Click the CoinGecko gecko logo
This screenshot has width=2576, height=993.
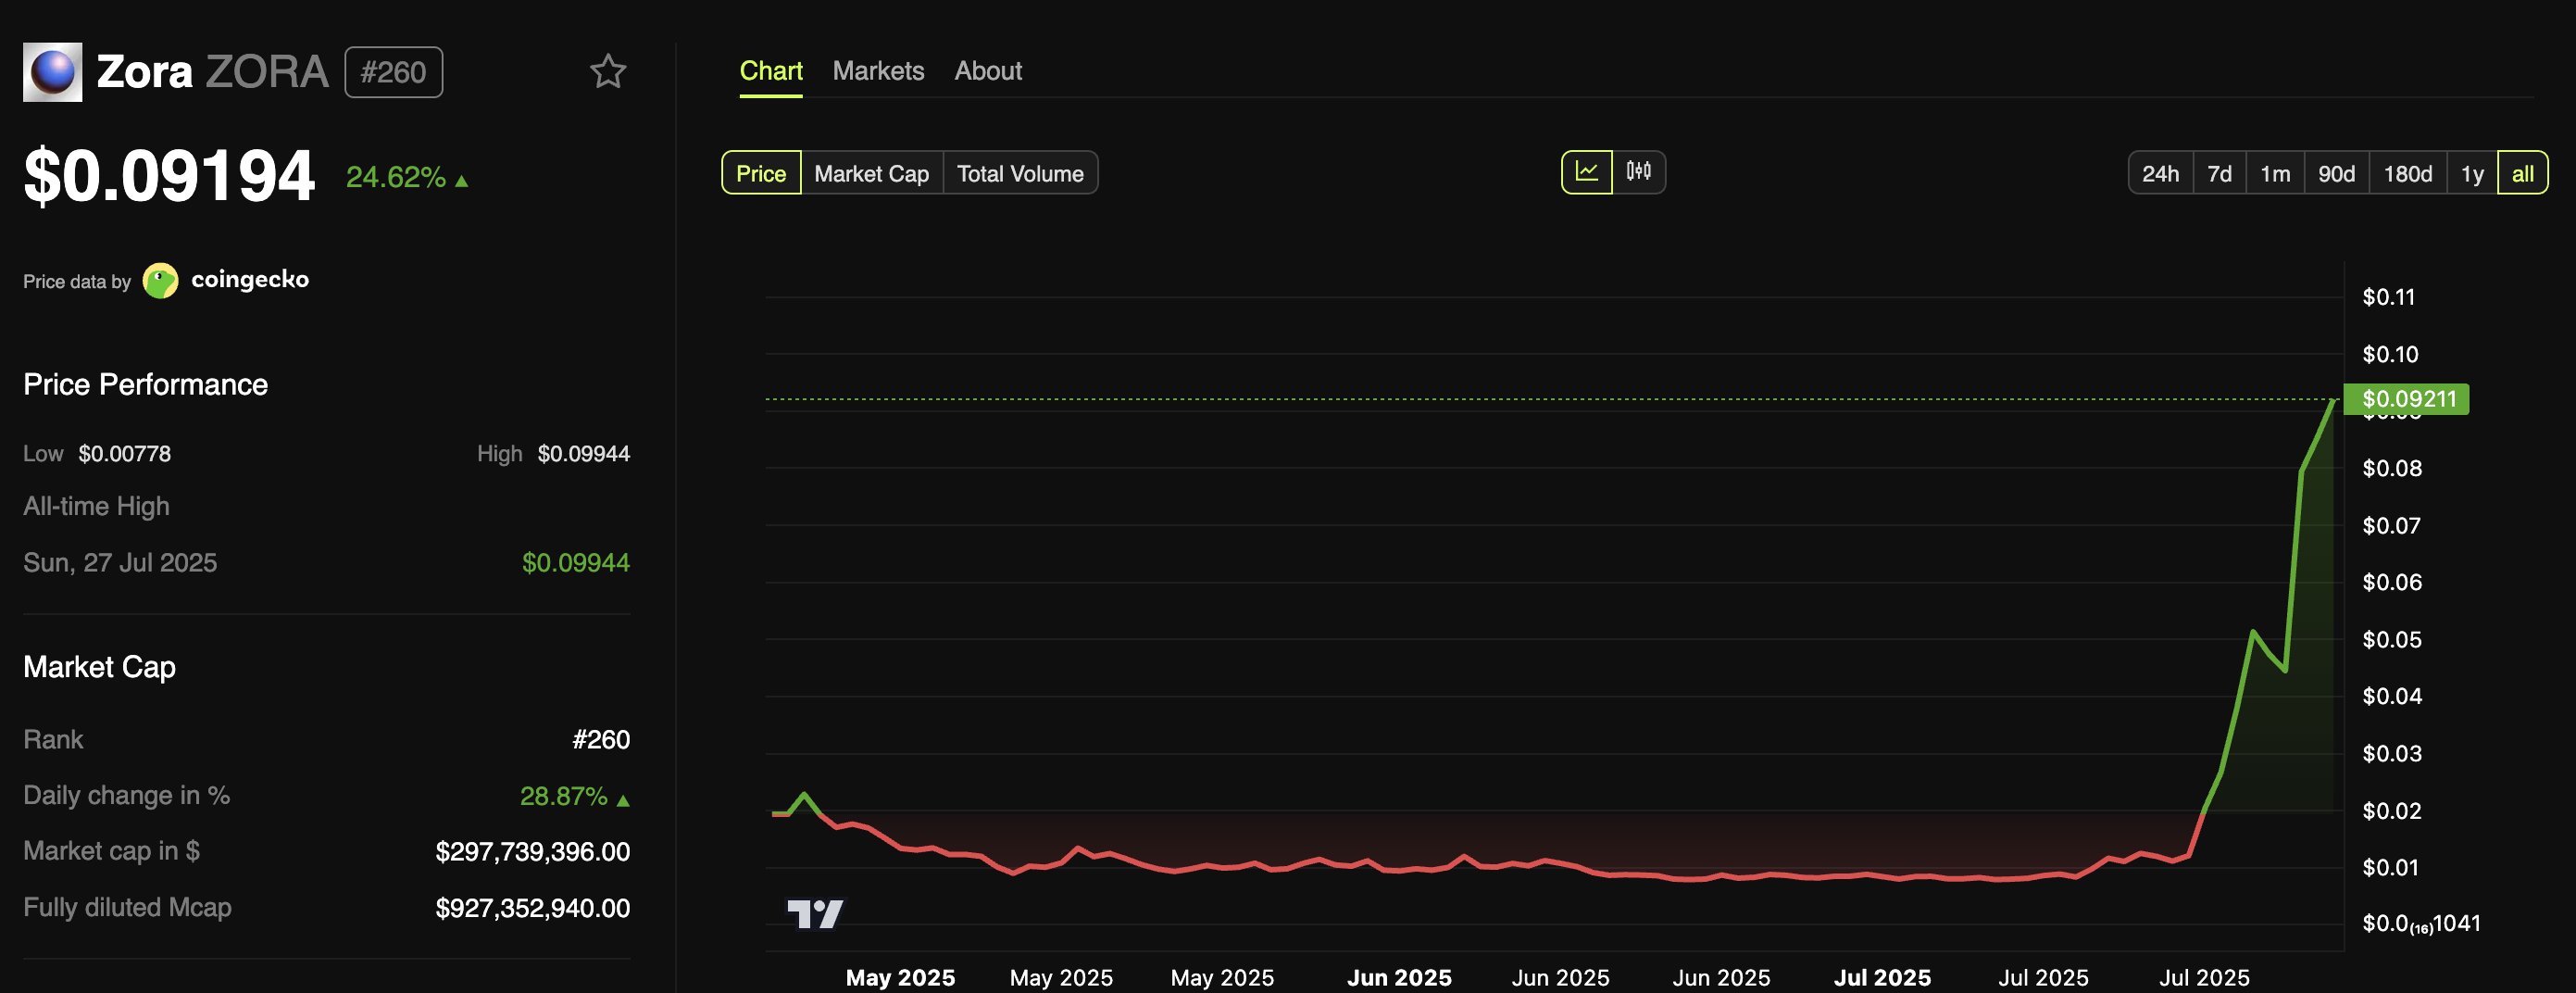(160, 281)
